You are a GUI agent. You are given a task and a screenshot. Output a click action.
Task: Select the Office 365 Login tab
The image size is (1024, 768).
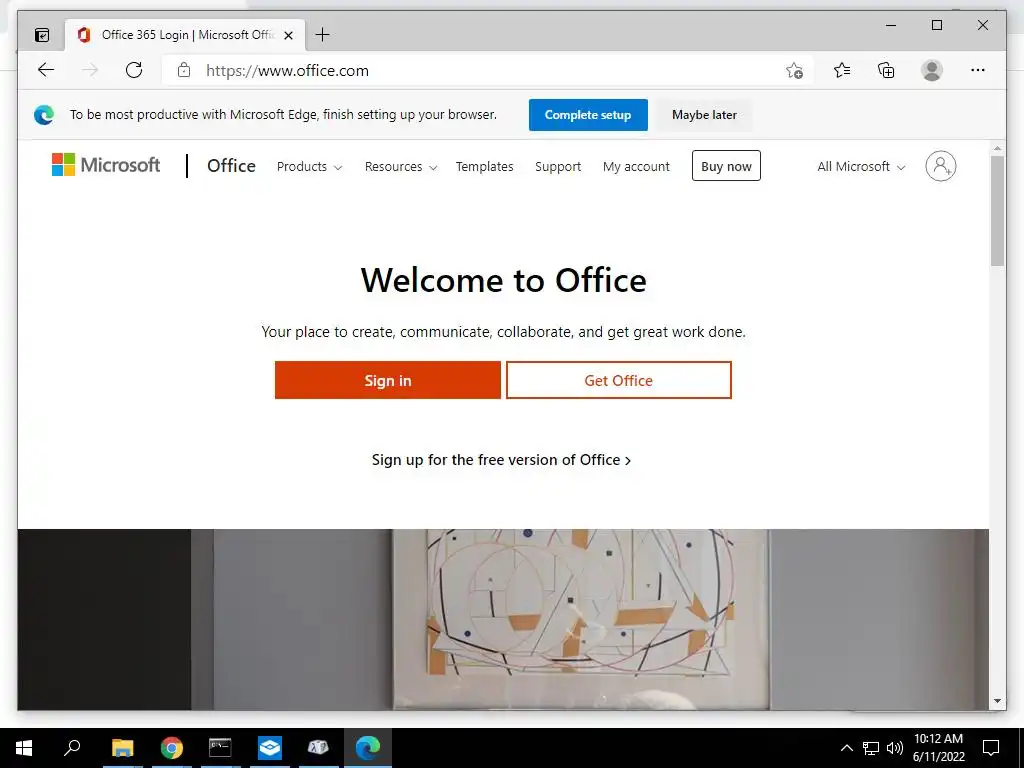185,35
